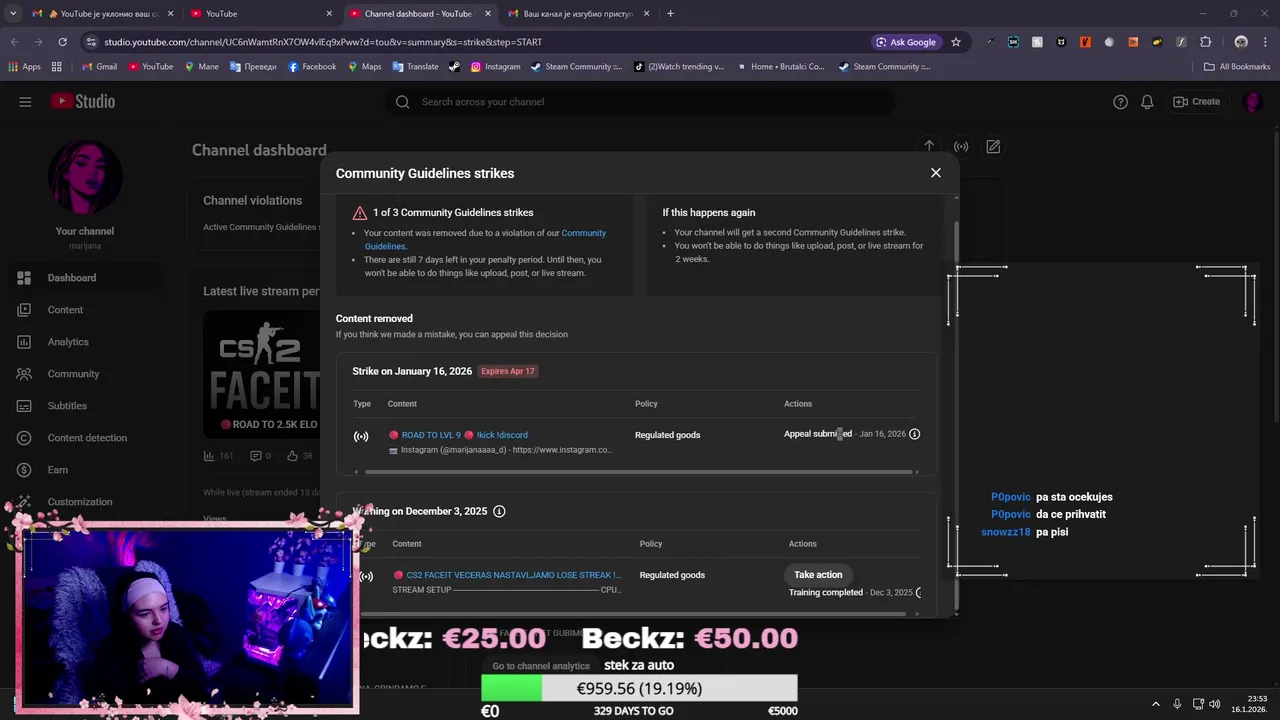Click the upload arrow icon on dashboard

pyautogui.click(x=929, y=146)
